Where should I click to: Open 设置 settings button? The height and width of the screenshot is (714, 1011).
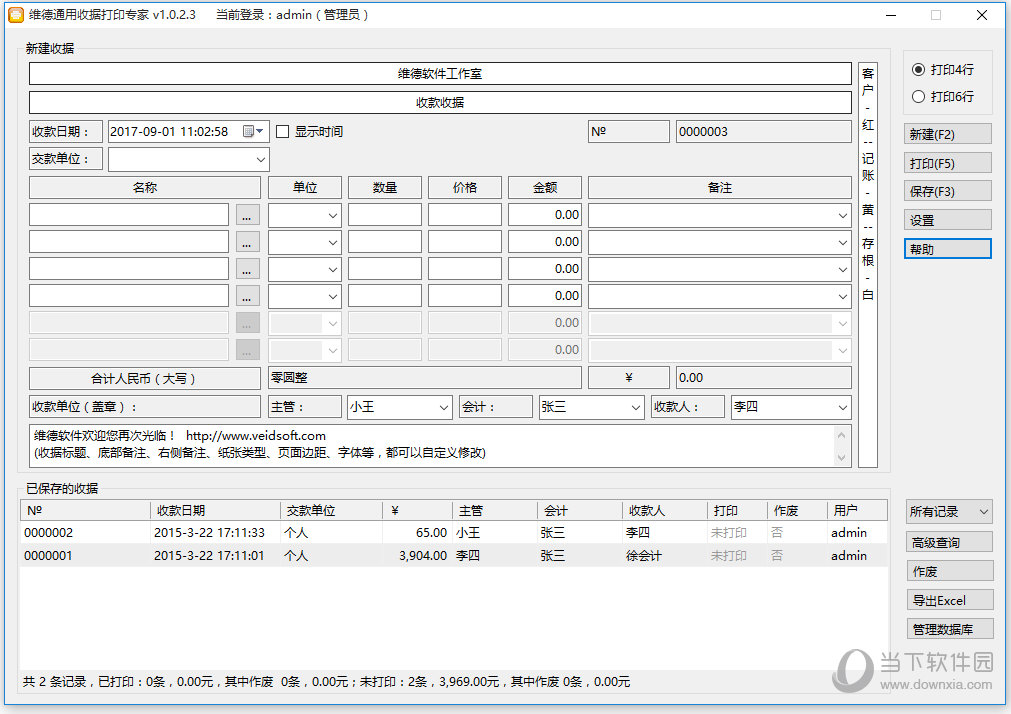[x=948, y=220]
